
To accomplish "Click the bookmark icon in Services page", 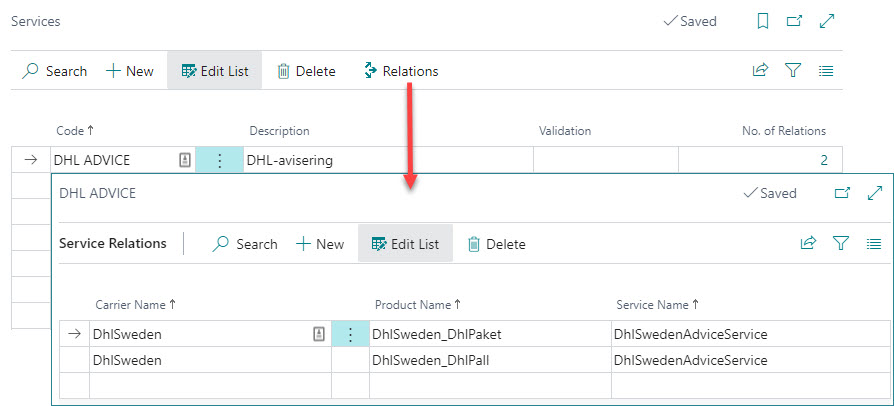I will [762, 22].
